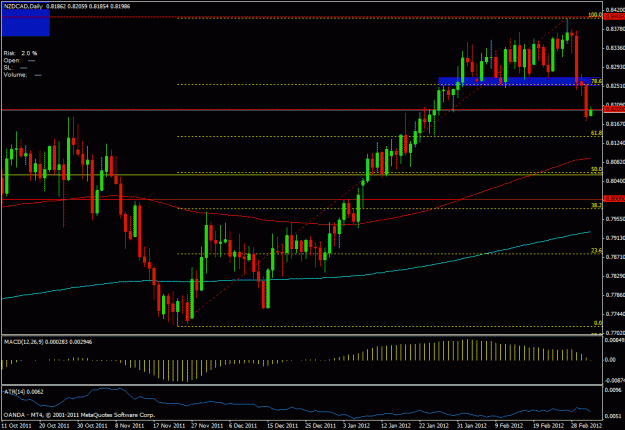Click the MACD 0.00 axis value

(x=610, y=360)
